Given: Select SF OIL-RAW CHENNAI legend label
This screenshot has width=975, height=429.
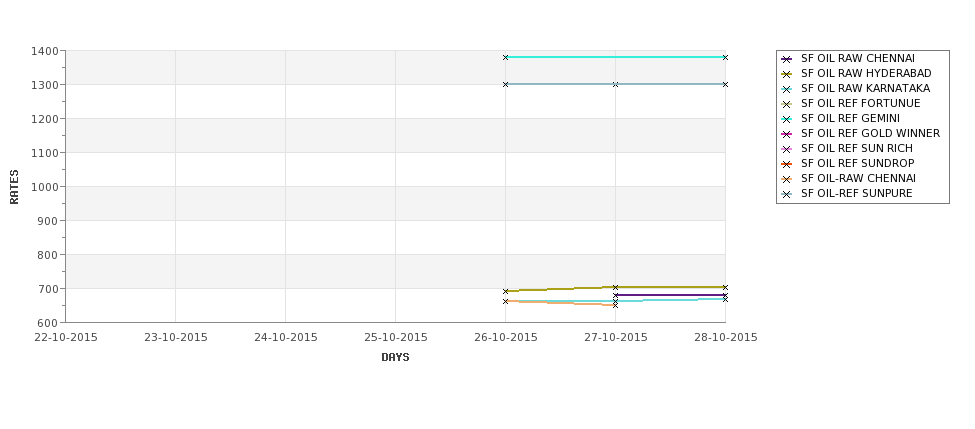Looking at the screenshot, I should coord(858,178).
